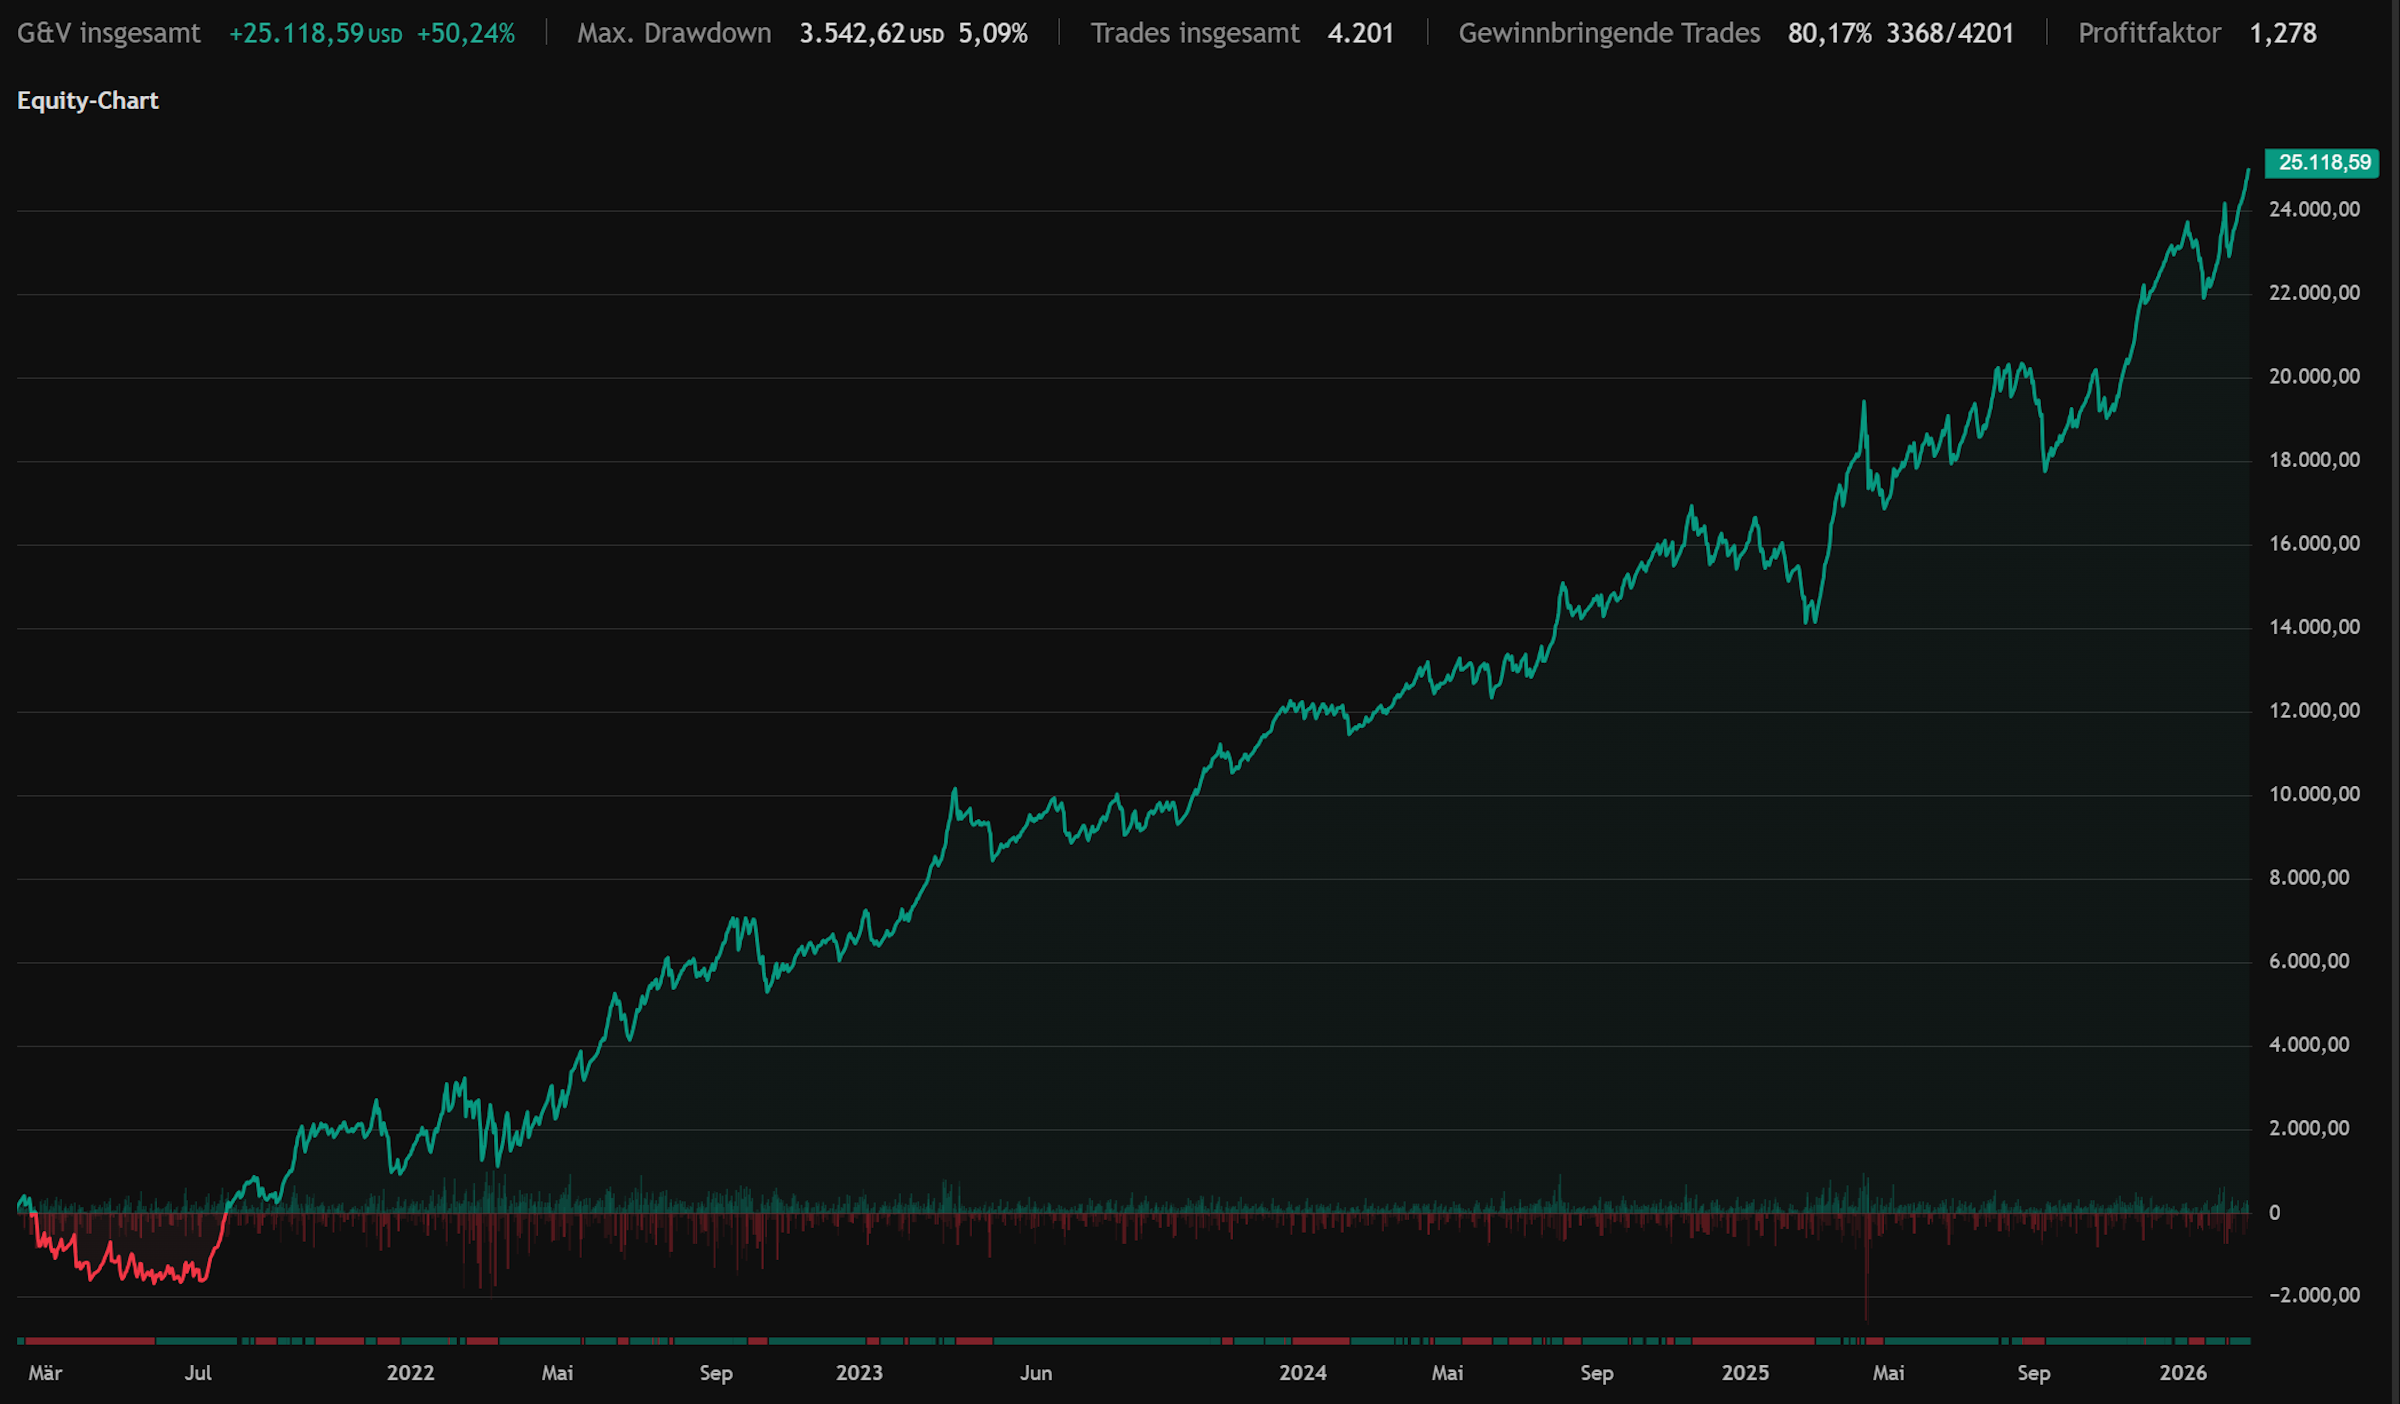
Task: Click the 24.000,00 axis label
Action: point(2314,209)
